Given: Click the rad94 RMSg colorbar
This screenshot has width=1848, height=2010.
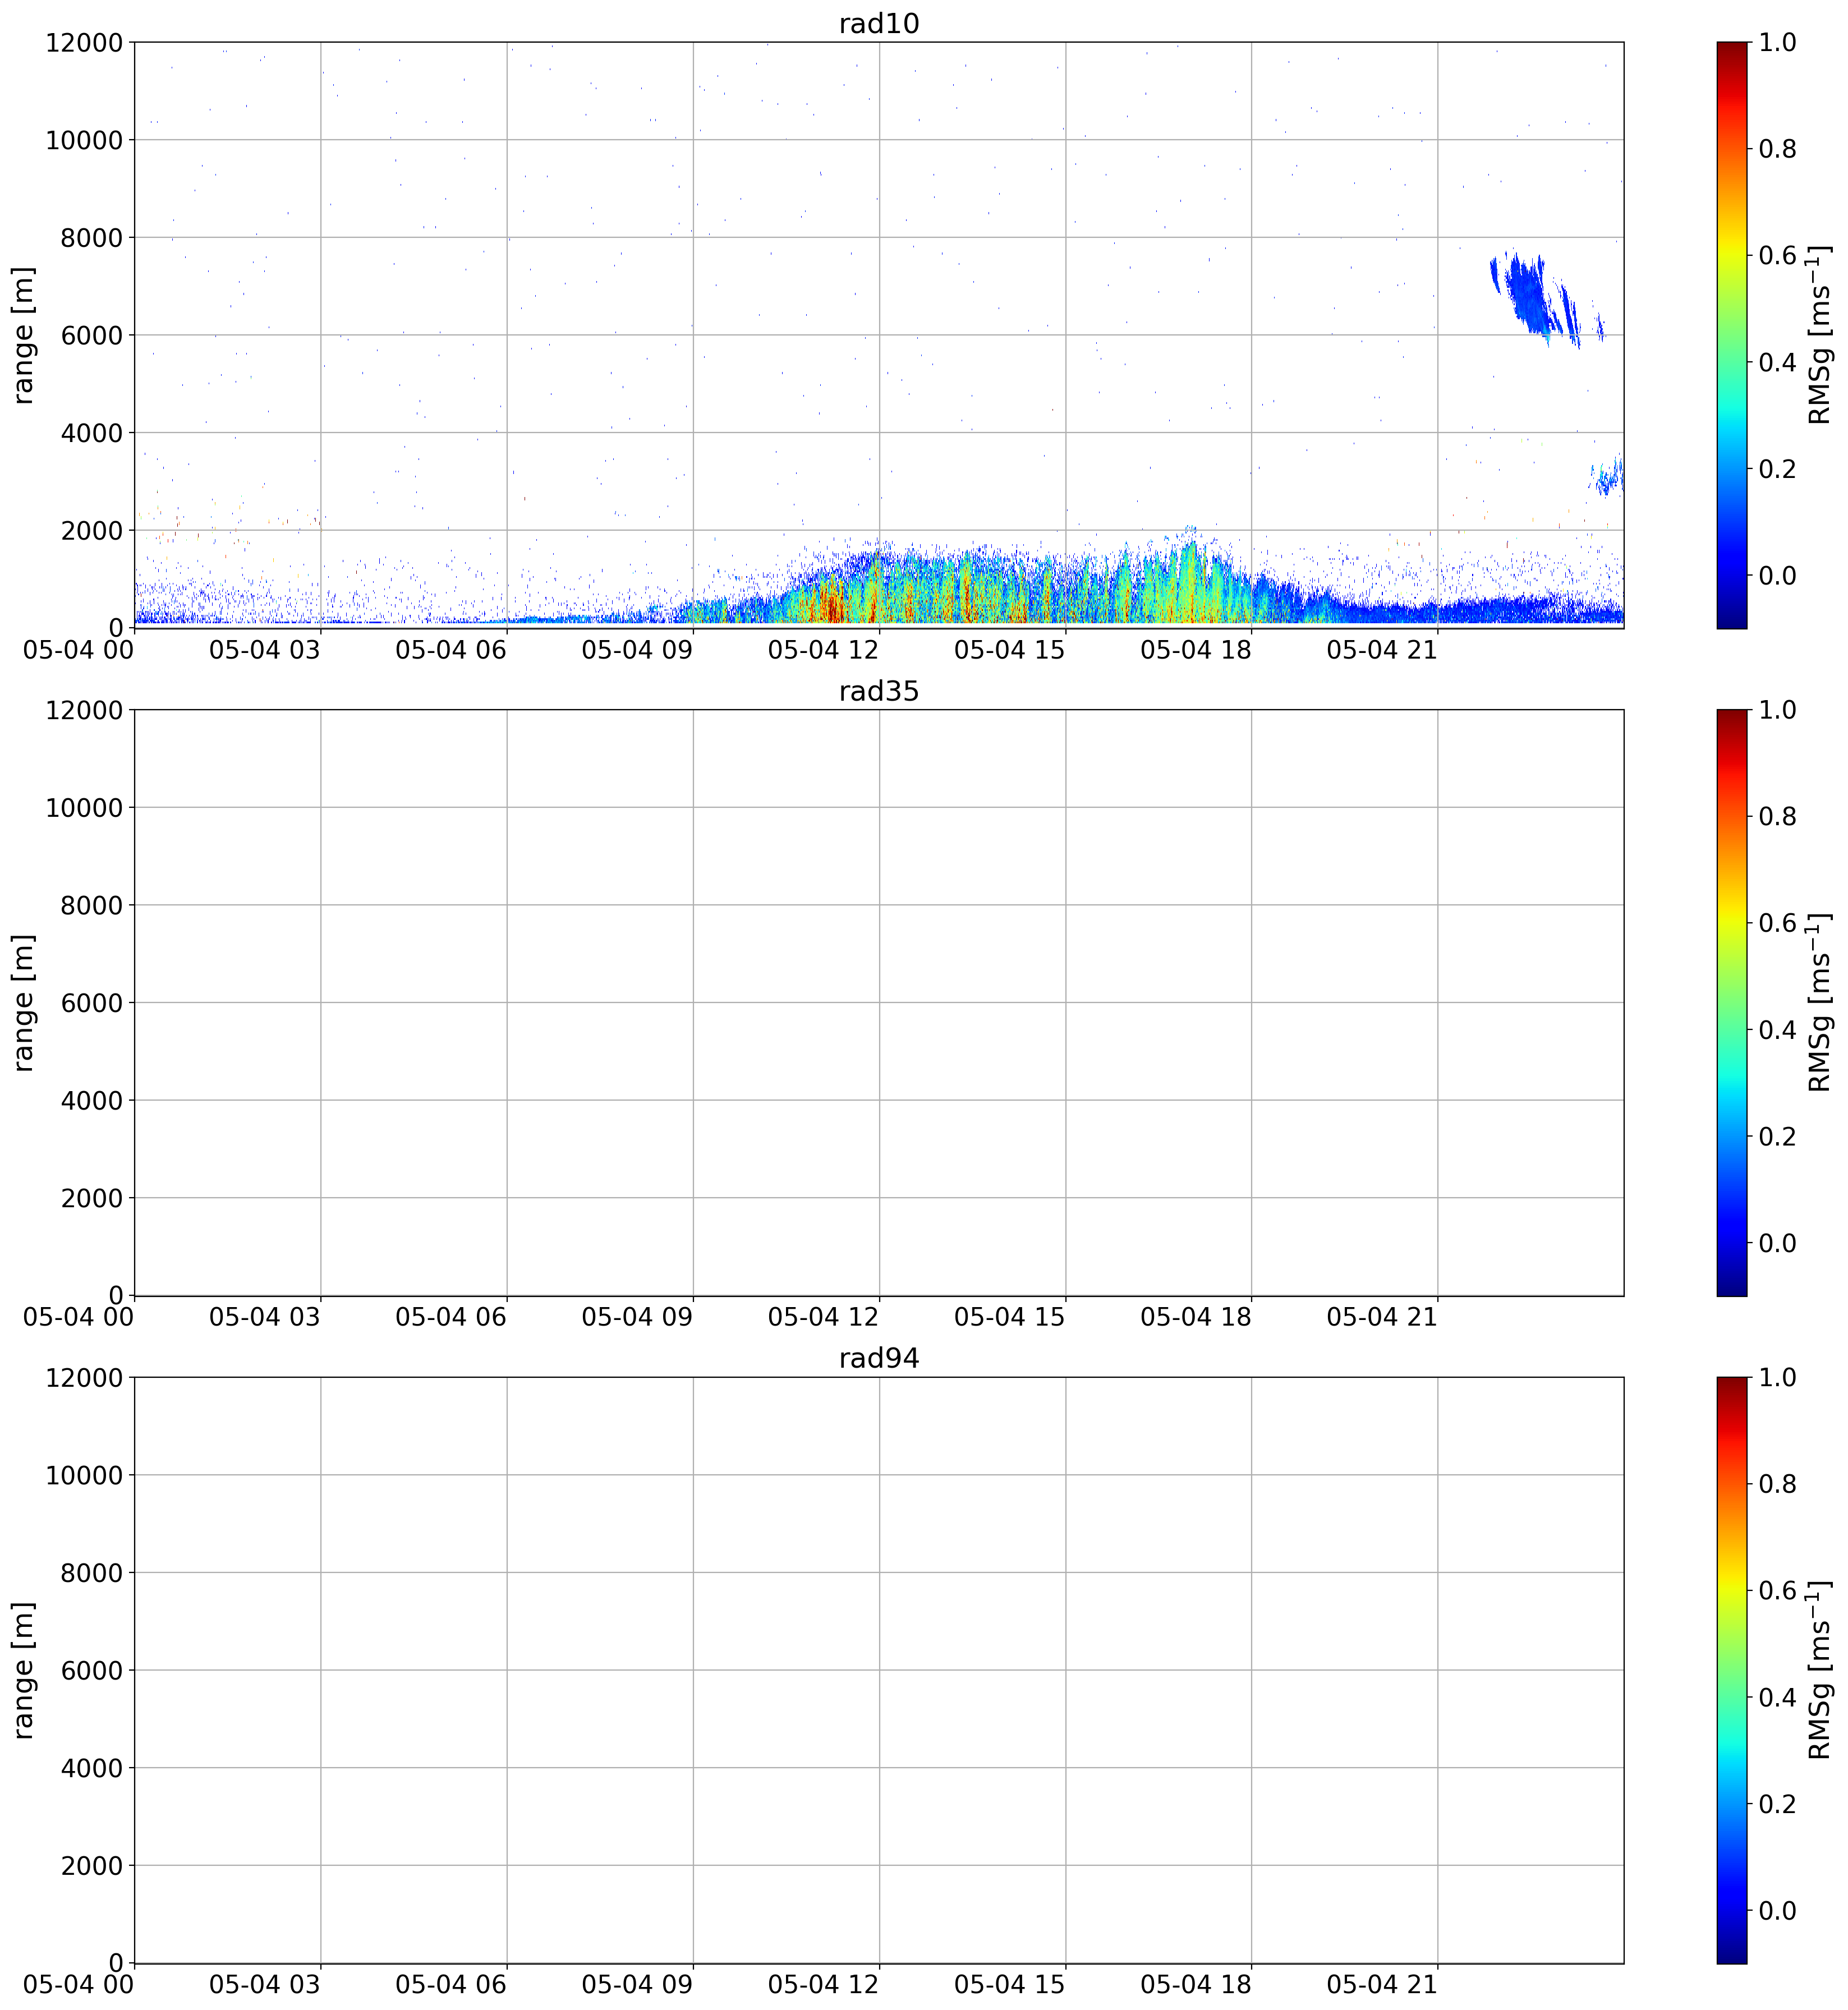Looking at the screenshot, I should click(x=1731, y=1670).
